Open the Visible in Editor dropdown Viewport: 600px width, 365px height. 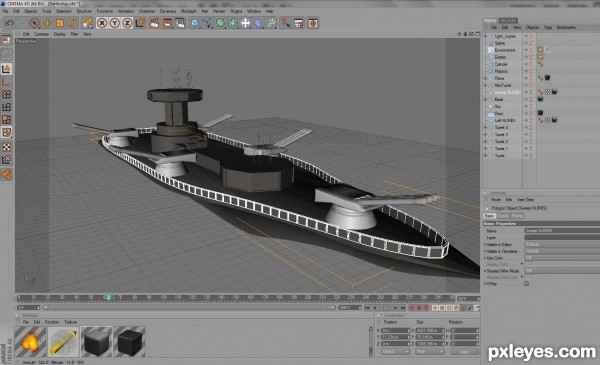click(x=562, y=244)
